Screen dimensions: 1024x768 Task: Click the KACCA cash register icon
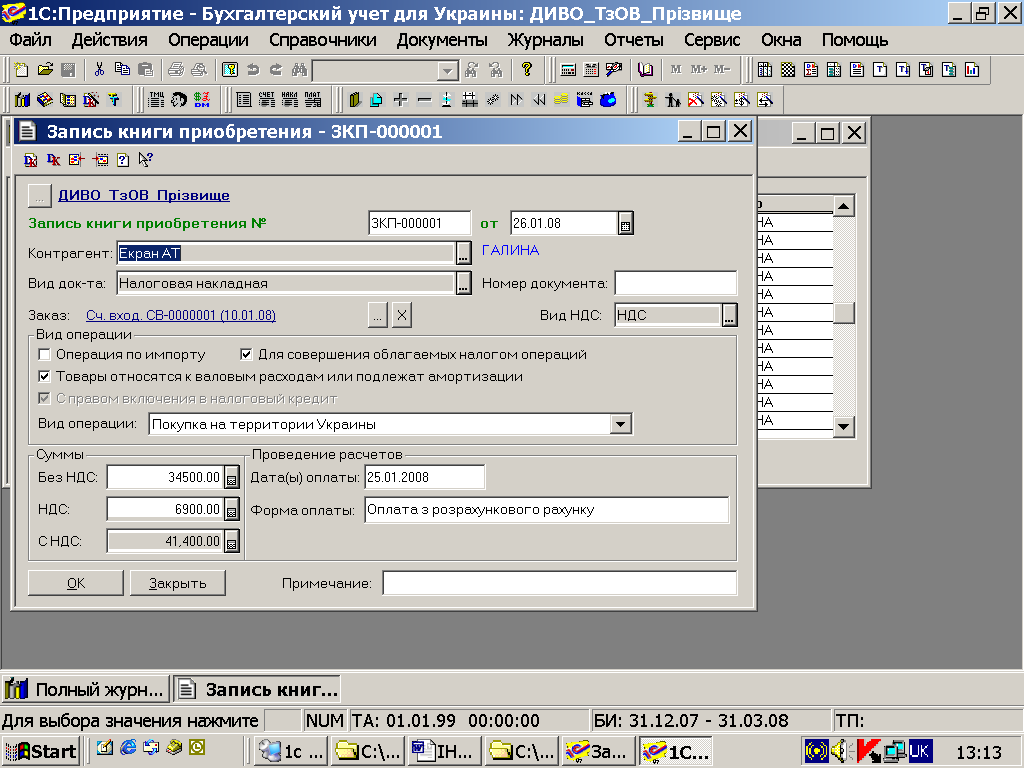[x=585, y=99]
